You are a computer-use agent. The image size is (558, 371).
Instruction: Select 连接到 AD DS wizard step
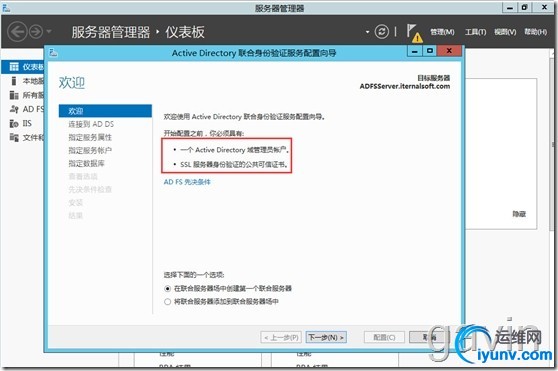(x=91, y=124)
